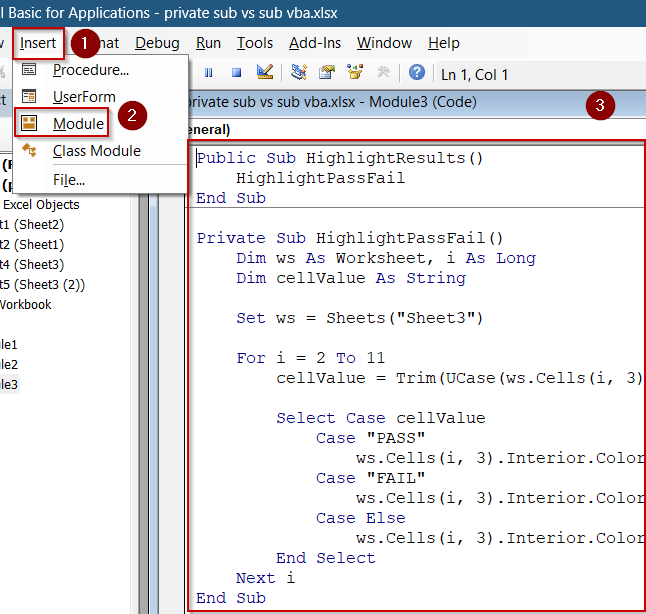Viewport: 646px width, 614px height.
Task: Choose UserForm from the Insert menu
Action: click(84, 97)
